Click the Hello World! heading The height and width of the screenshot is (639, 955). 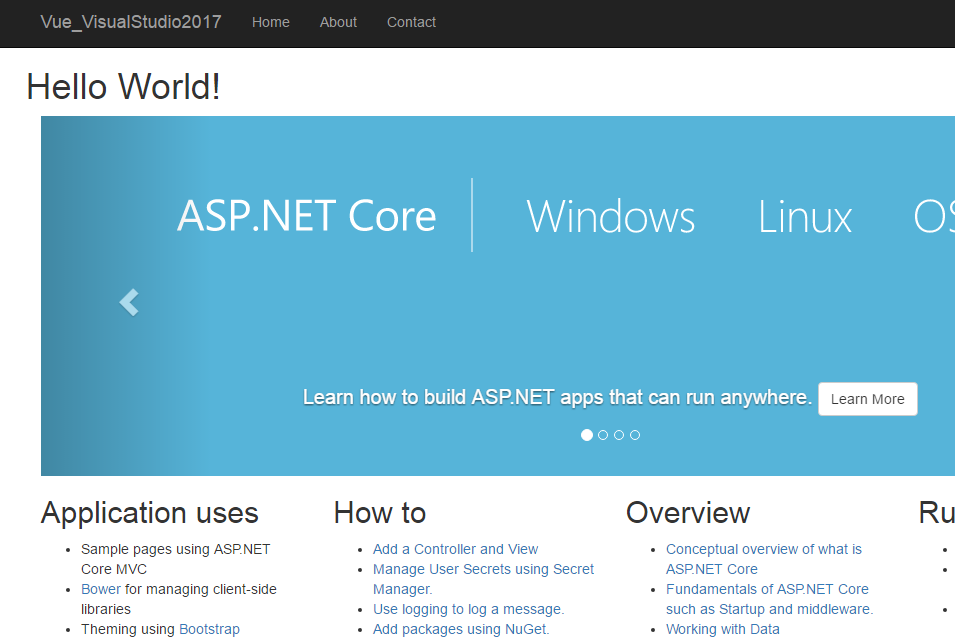(x=123, y=86)
